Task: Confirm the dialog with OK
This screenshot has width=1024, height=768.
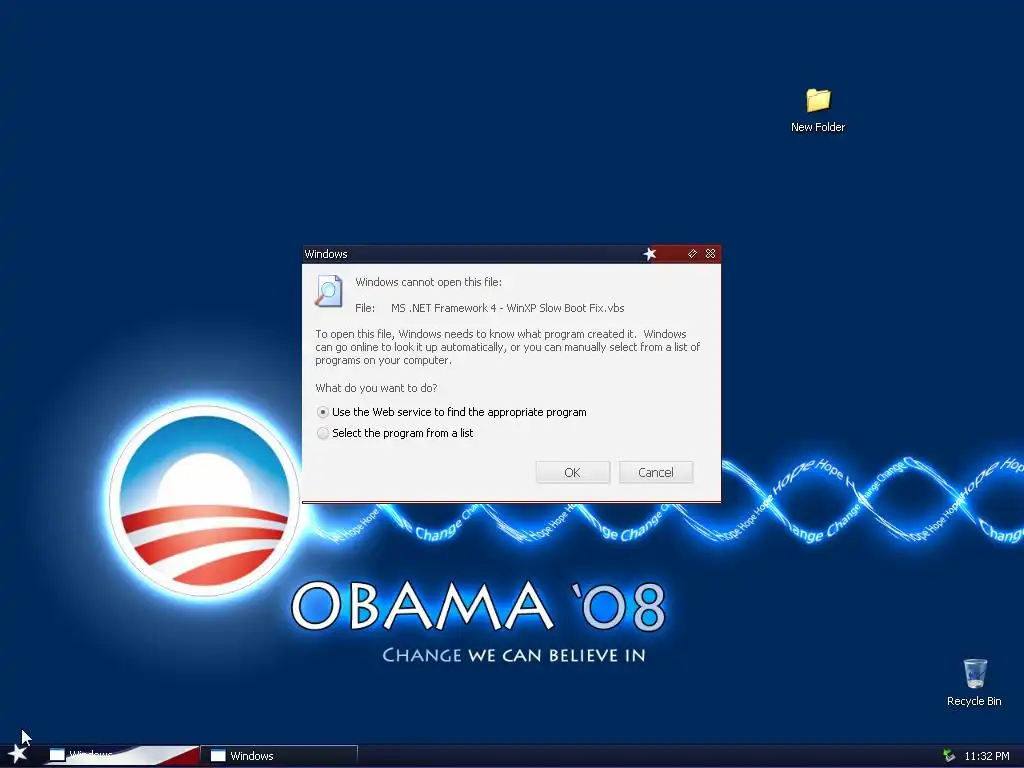Action: click(573, 472)
